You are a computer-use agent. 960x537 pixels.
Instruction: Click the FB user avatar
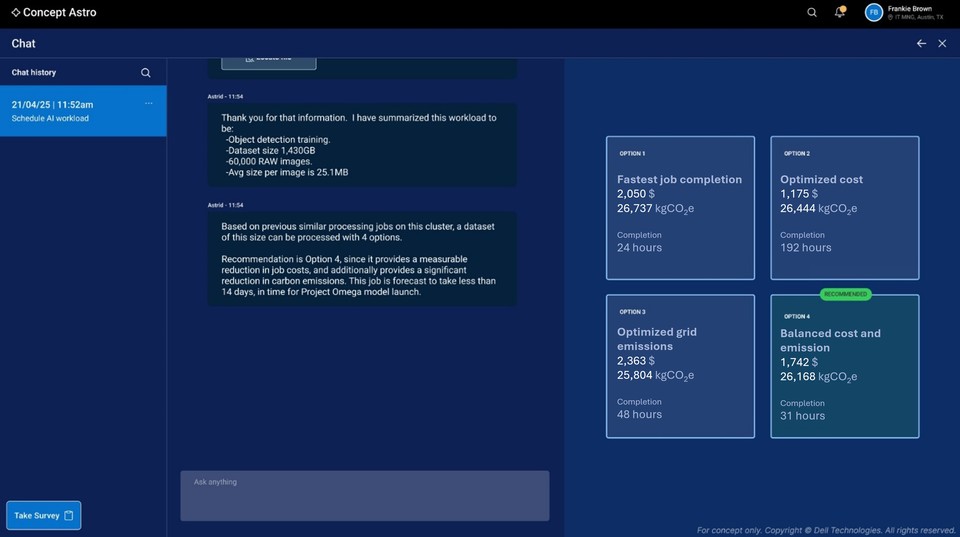click(x=873, y=13)
